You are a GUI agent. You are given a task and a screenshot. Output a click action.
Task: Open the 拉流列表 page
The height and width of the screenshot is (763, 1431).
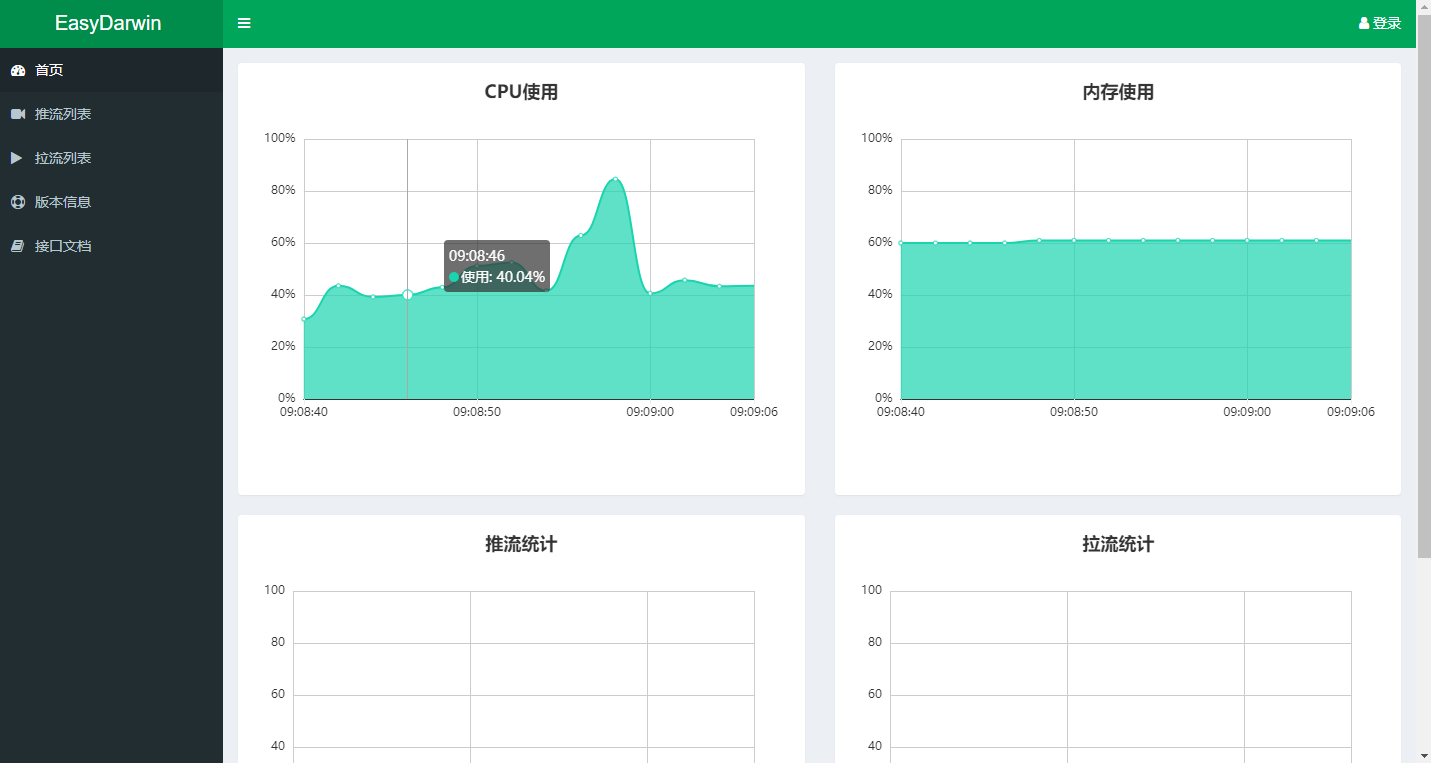[62, 157]
